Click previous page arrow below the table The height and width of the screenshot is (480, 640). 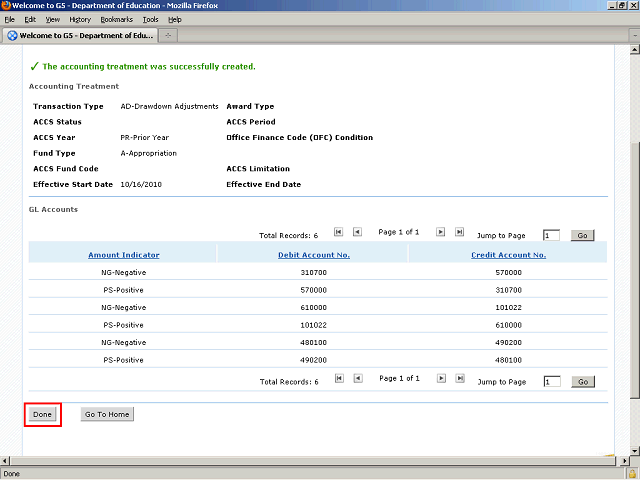tap(357, 379)
